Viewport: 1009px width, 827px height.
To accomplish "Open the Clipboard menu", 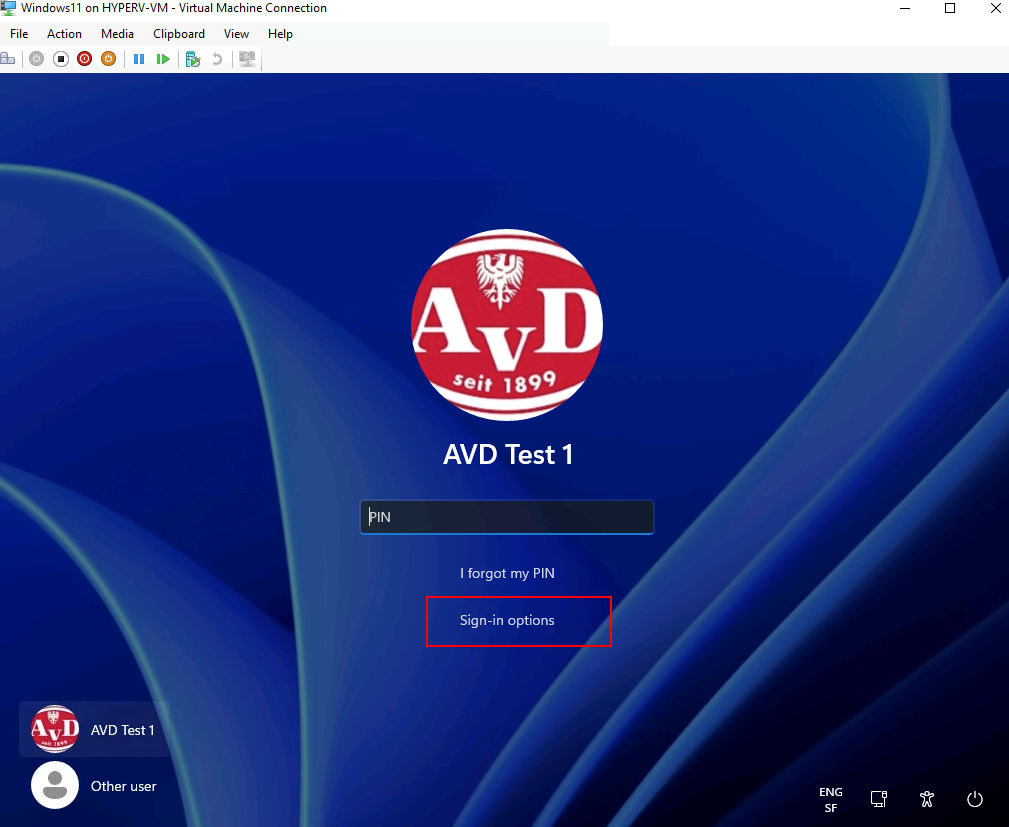I will [x=179, y=34].
